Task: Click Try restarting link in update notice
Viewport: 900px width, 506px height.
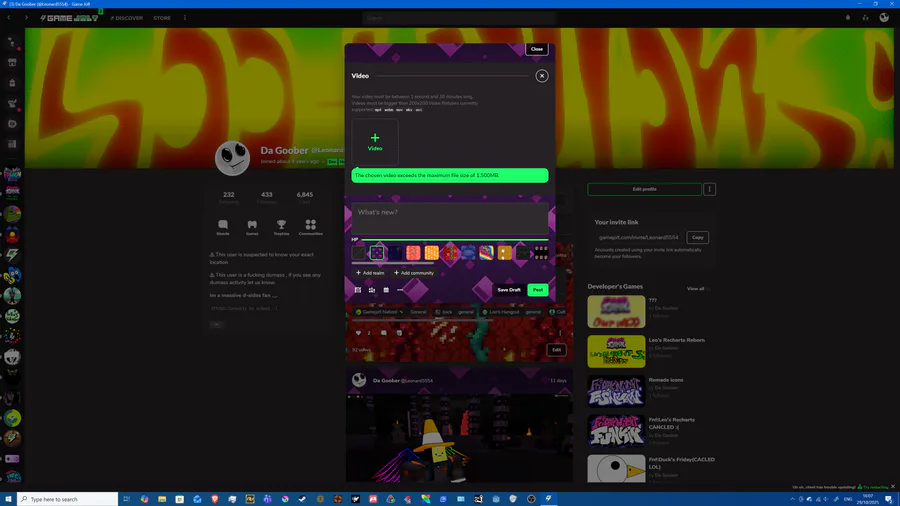Action: pos(873,487)
